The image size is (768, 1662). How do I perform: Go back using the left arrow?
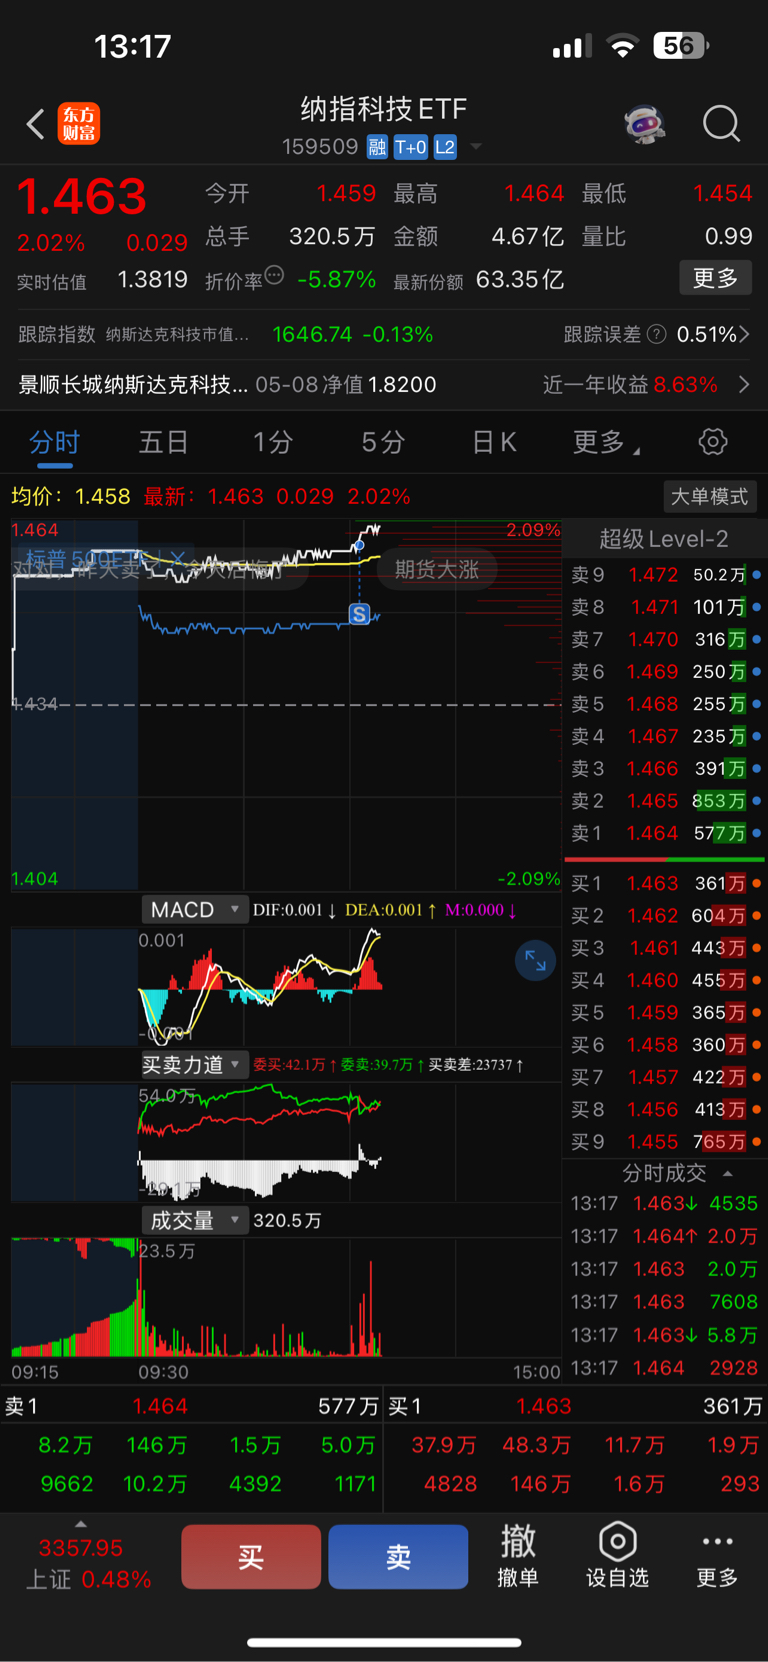[x=35, y=124]
